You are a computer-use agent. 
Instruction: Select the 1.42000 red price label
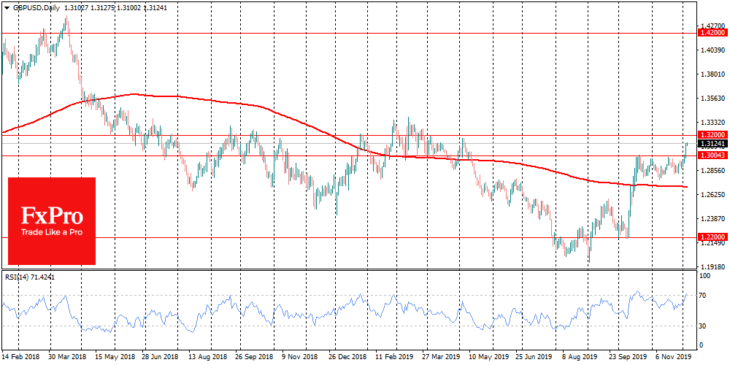point(711,34)
